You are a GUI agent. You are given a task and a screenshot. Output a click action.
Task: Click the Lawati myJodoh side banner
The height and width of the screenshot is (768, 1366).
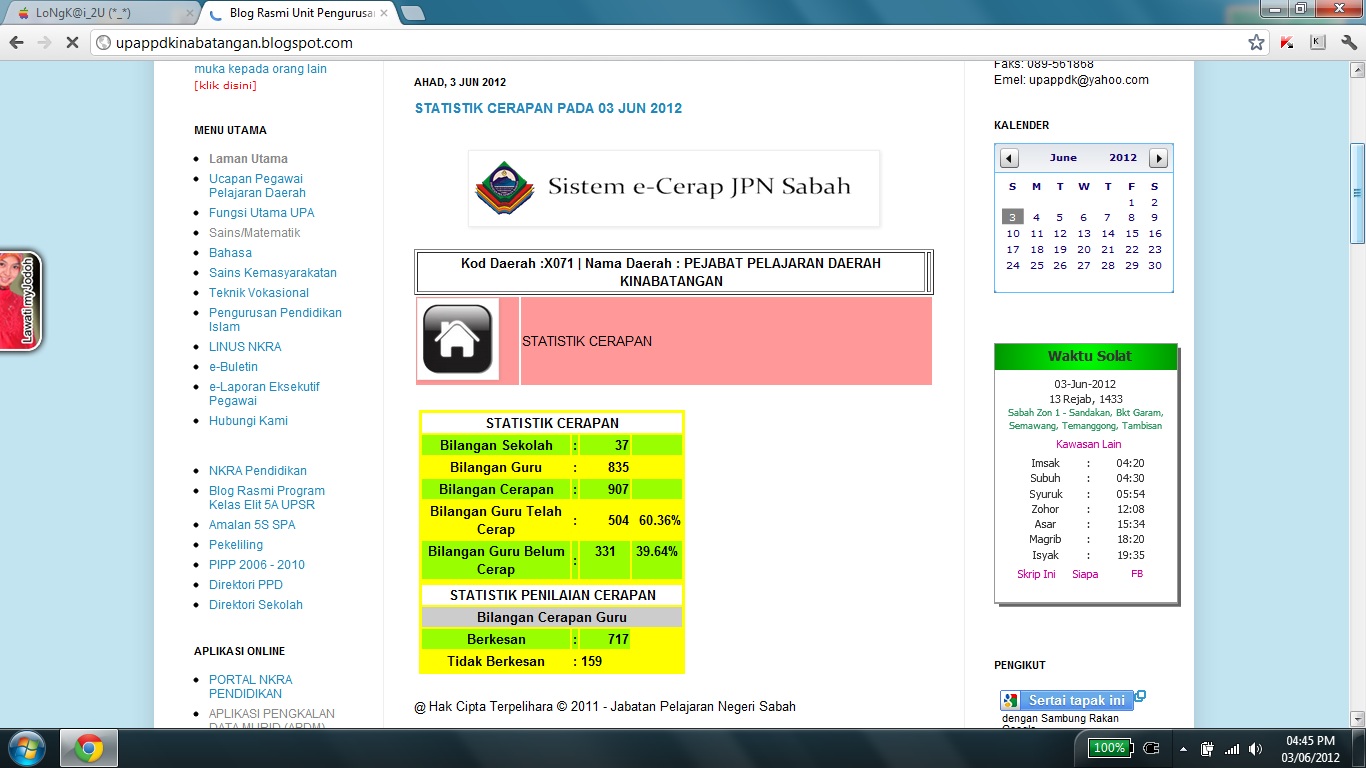click(x=21, y=300)
